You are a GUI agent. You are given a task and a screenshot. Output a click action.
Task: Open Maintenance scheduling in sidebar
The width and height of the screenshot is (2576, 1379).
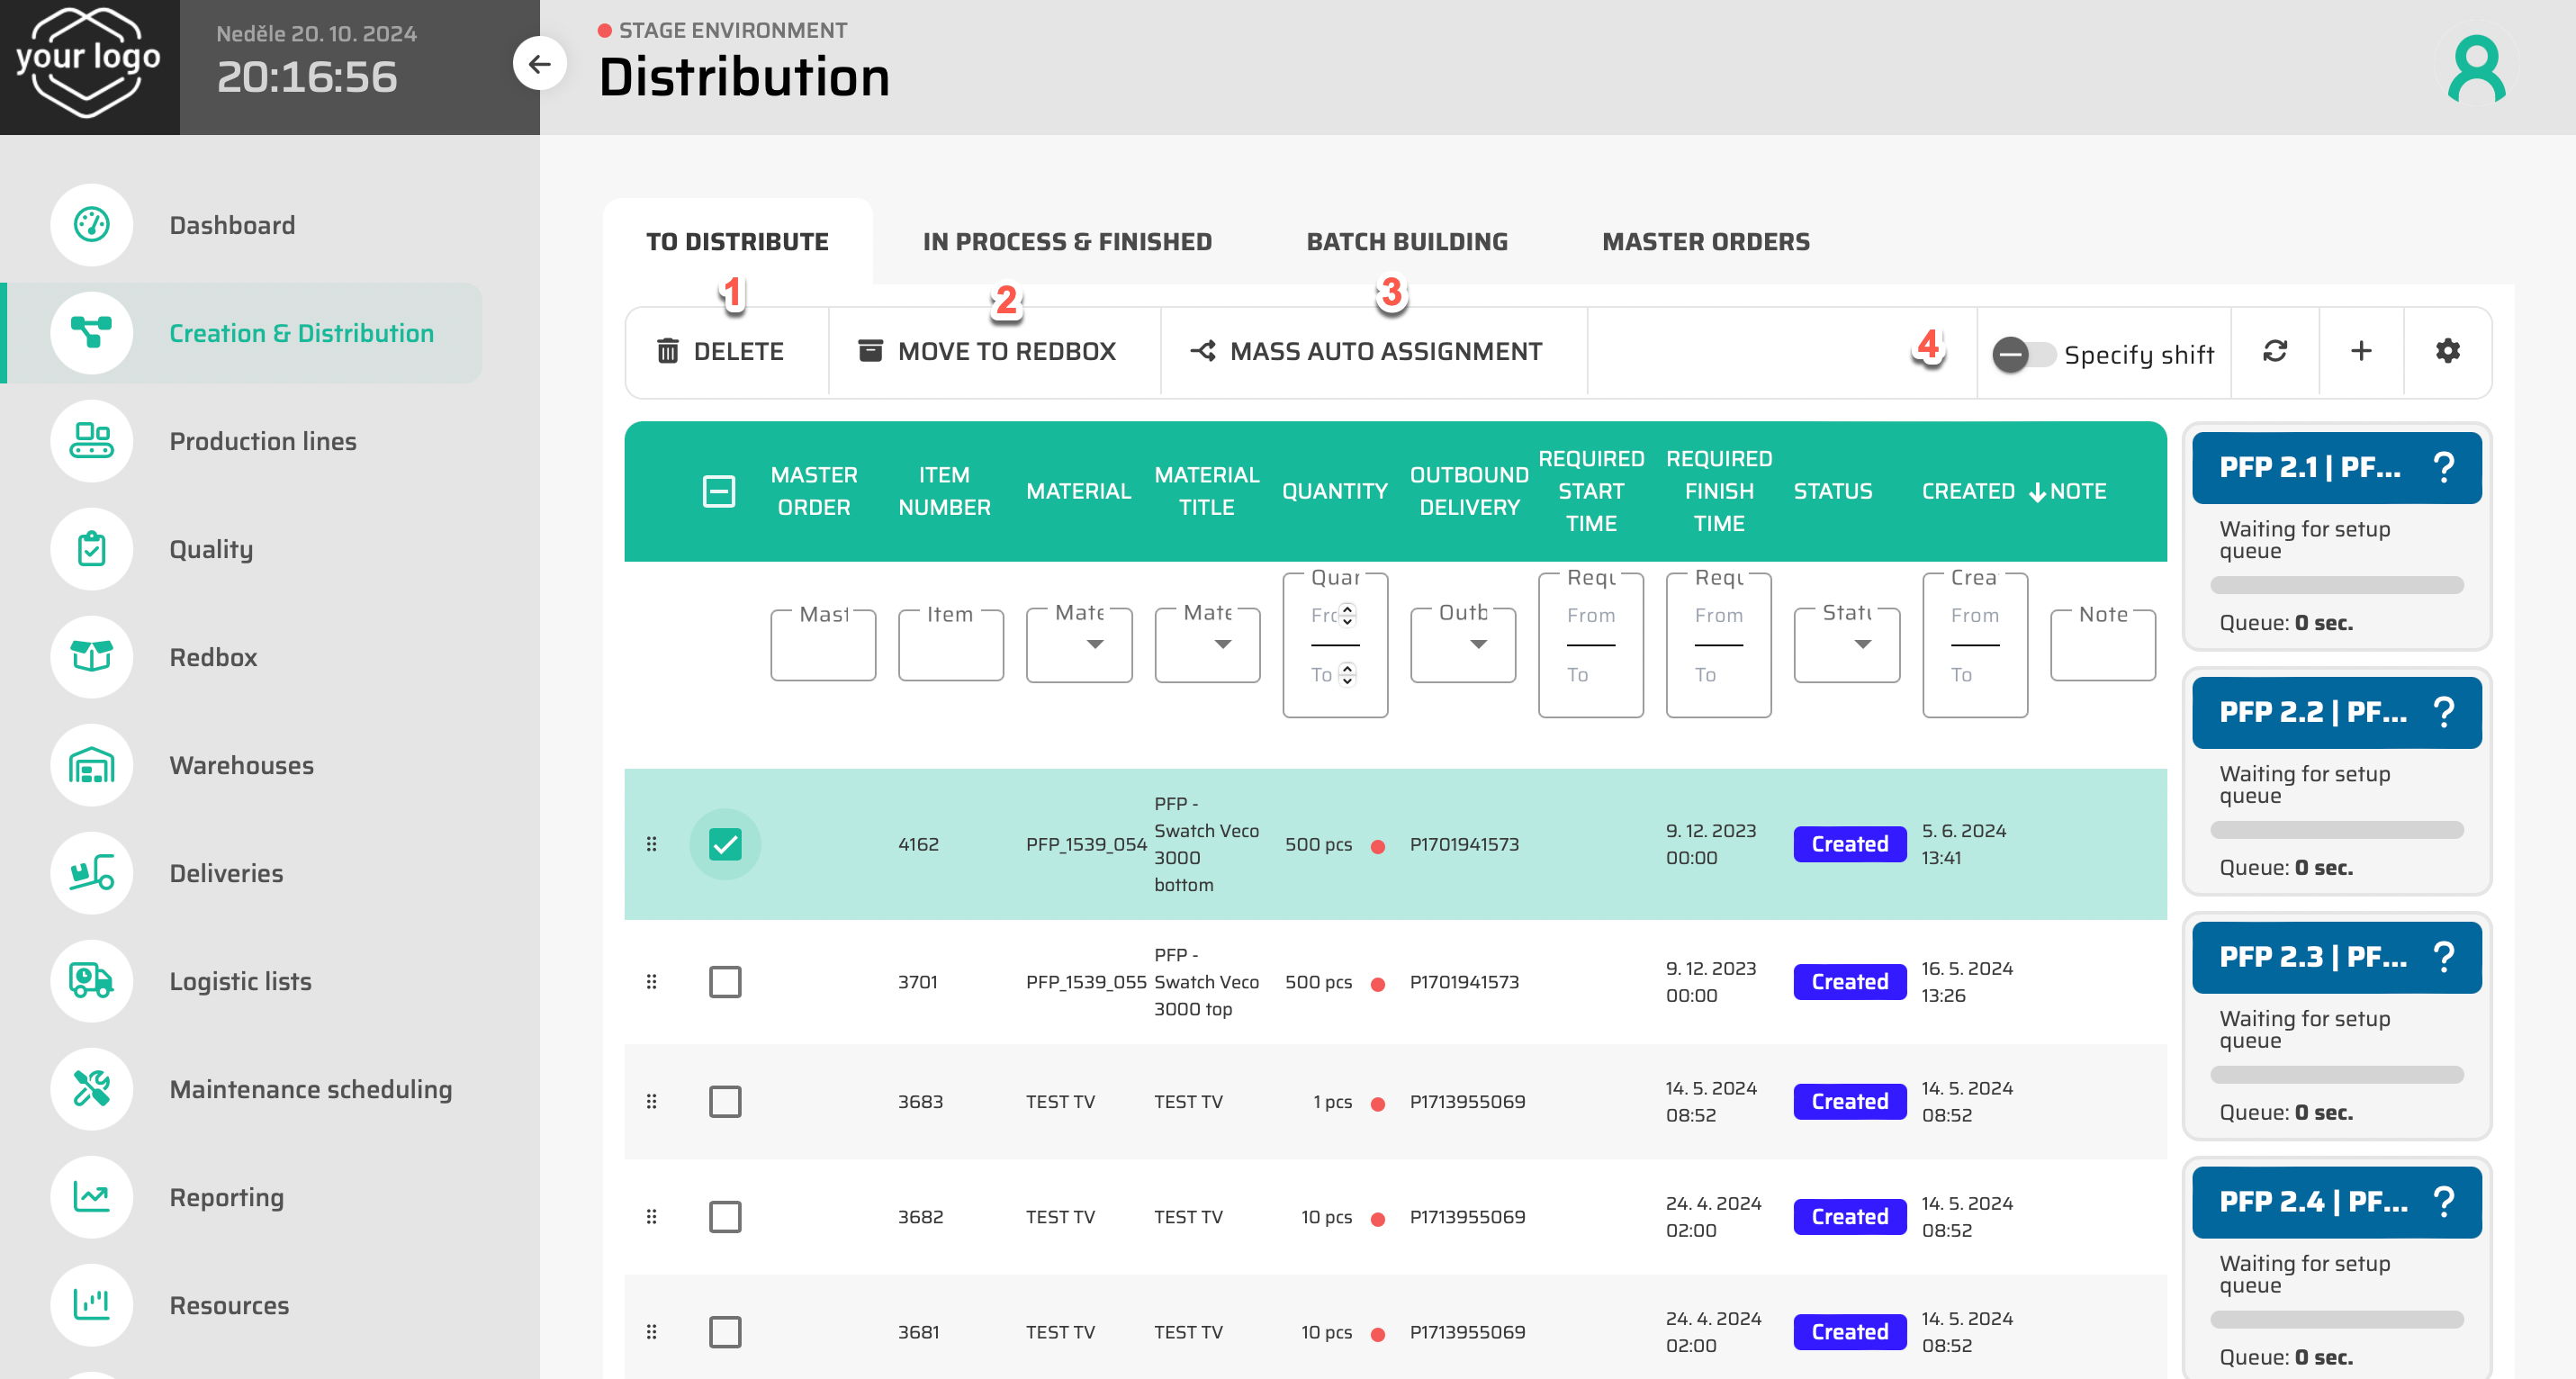pos(310,1089)
